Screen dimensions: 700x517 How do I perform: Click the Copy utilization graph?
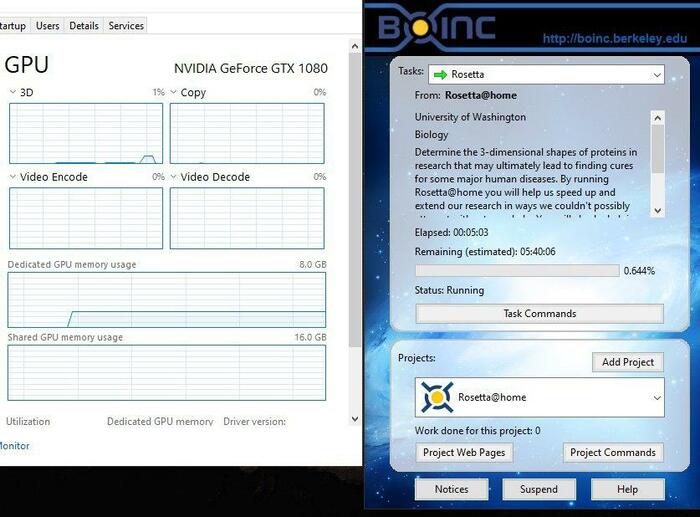[x=247, y=133]
